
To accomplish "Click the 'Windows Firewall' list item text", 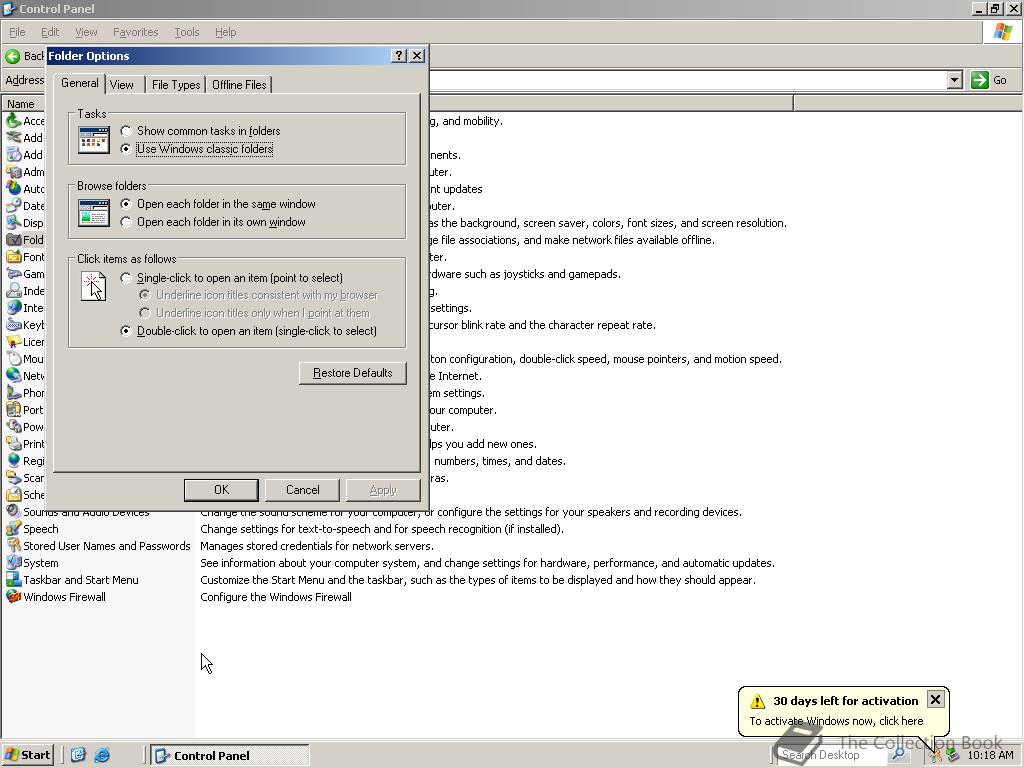I will (65, 597).
